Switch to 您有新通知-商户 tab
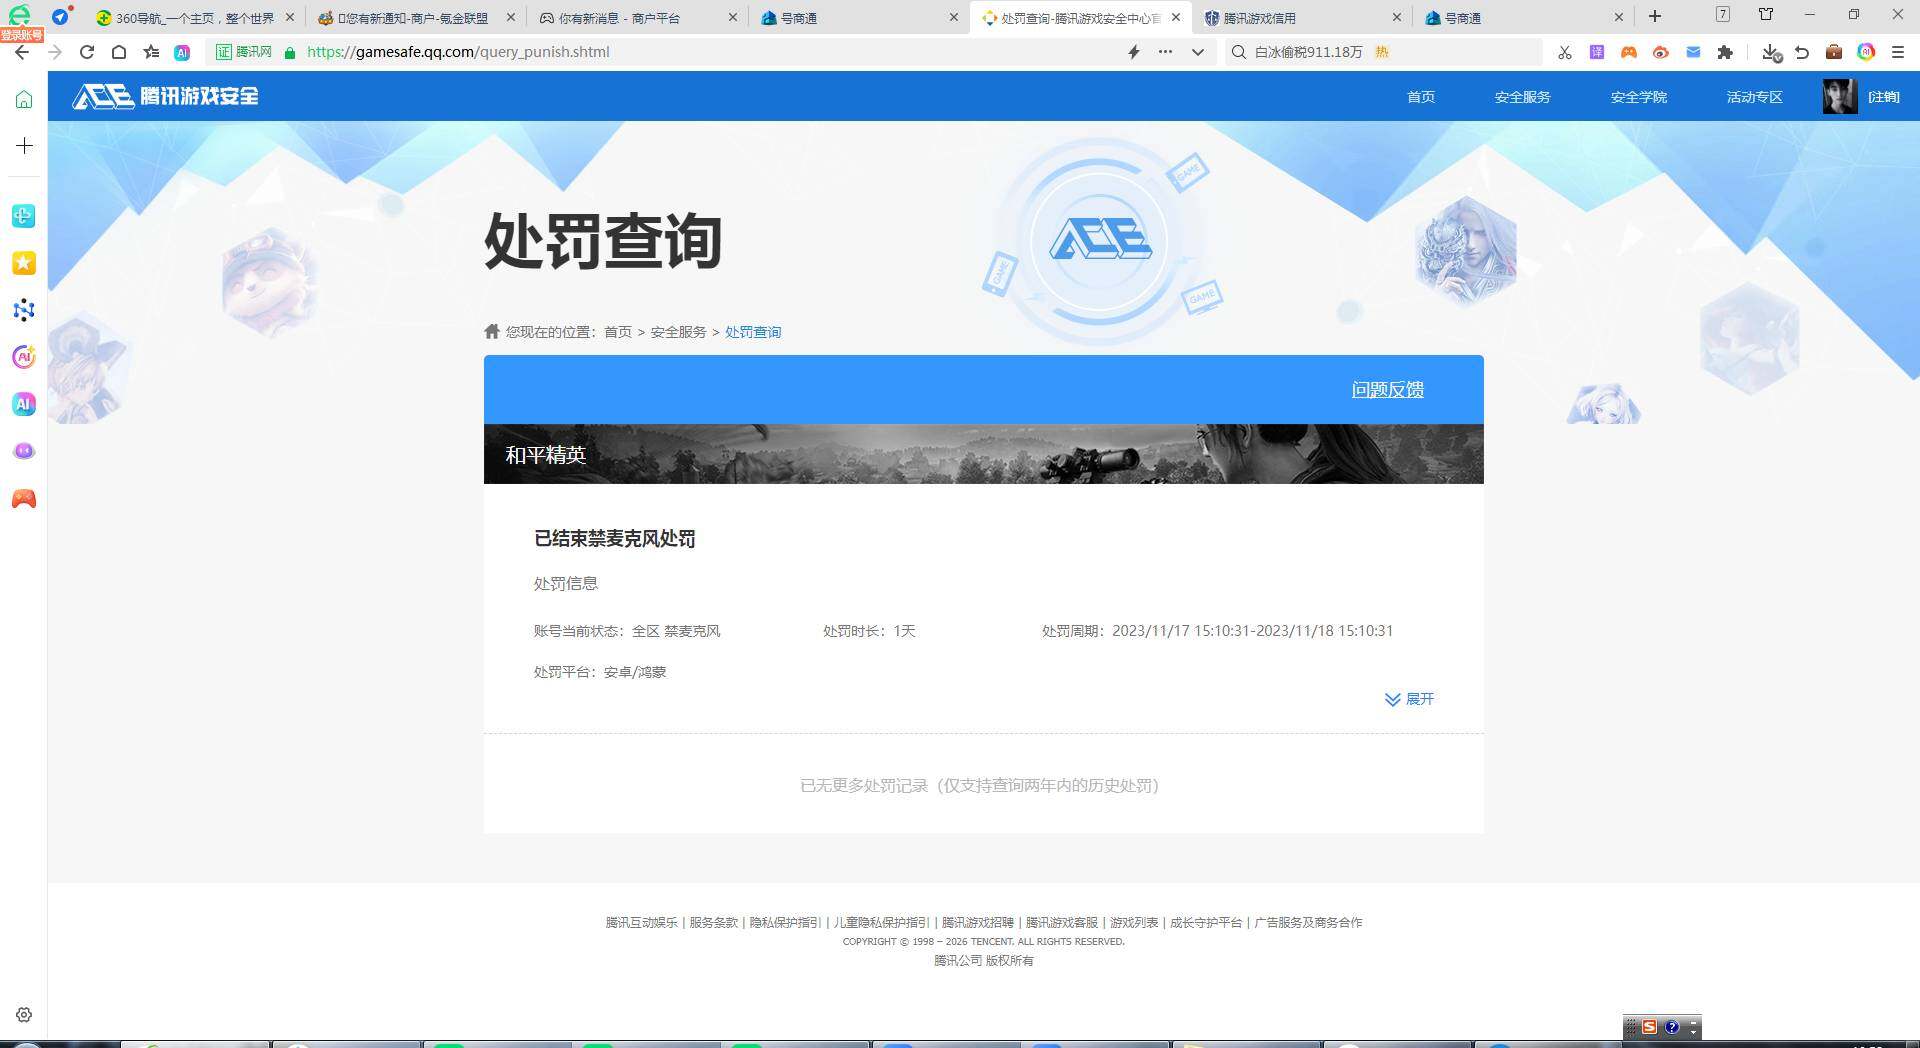Screen dimensions: 1920x1048 415,18
